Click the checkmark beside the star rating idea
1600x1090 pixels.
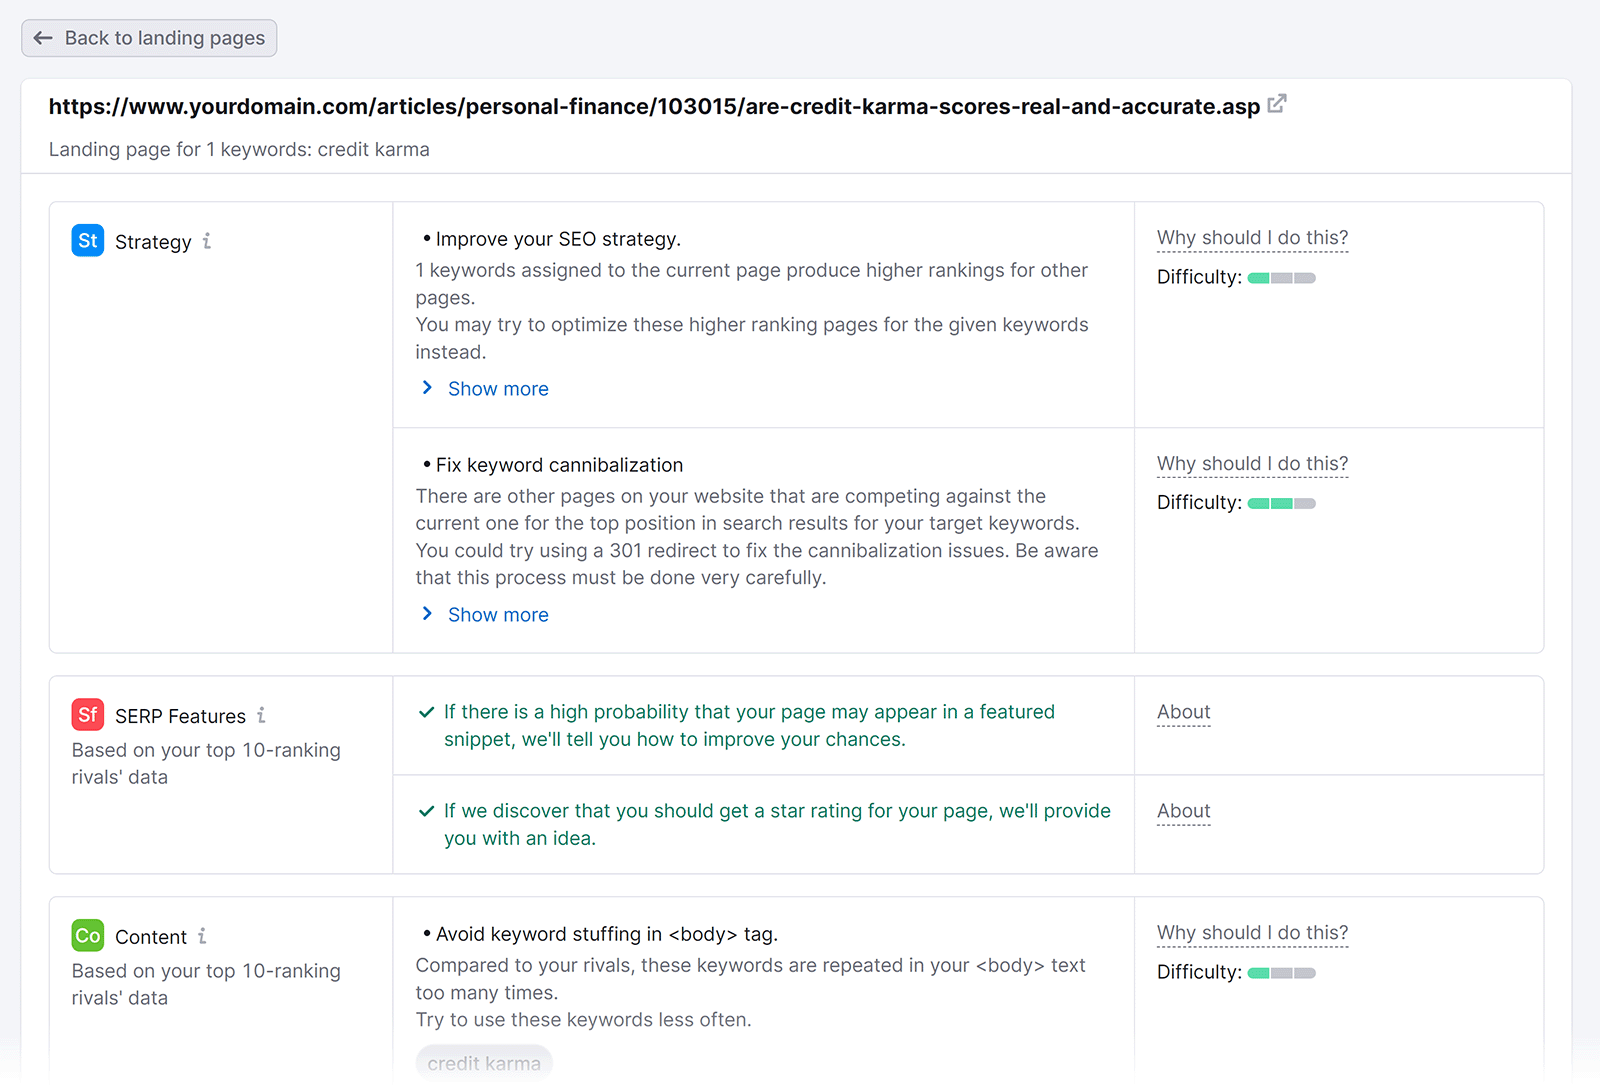pos(426,811)
